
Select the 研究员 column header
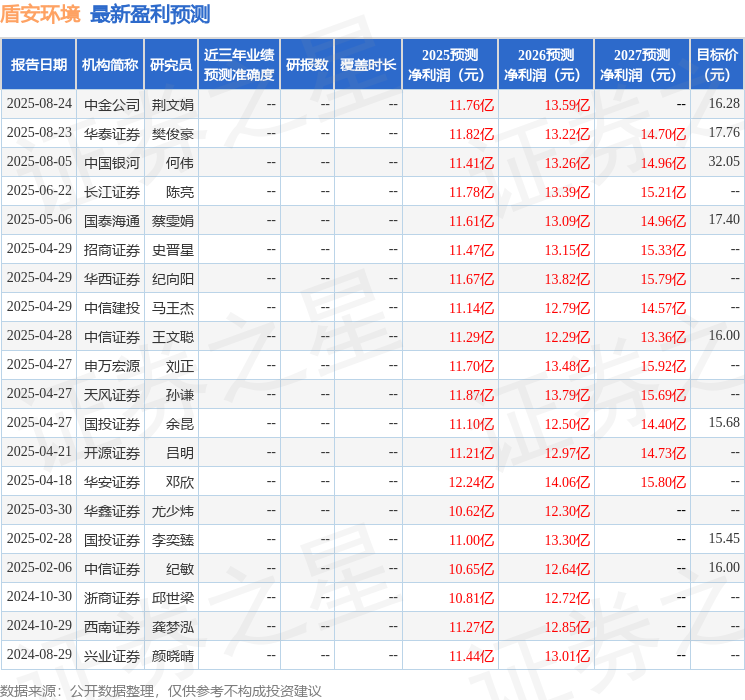pyautogui.click(x=171, y=65)
